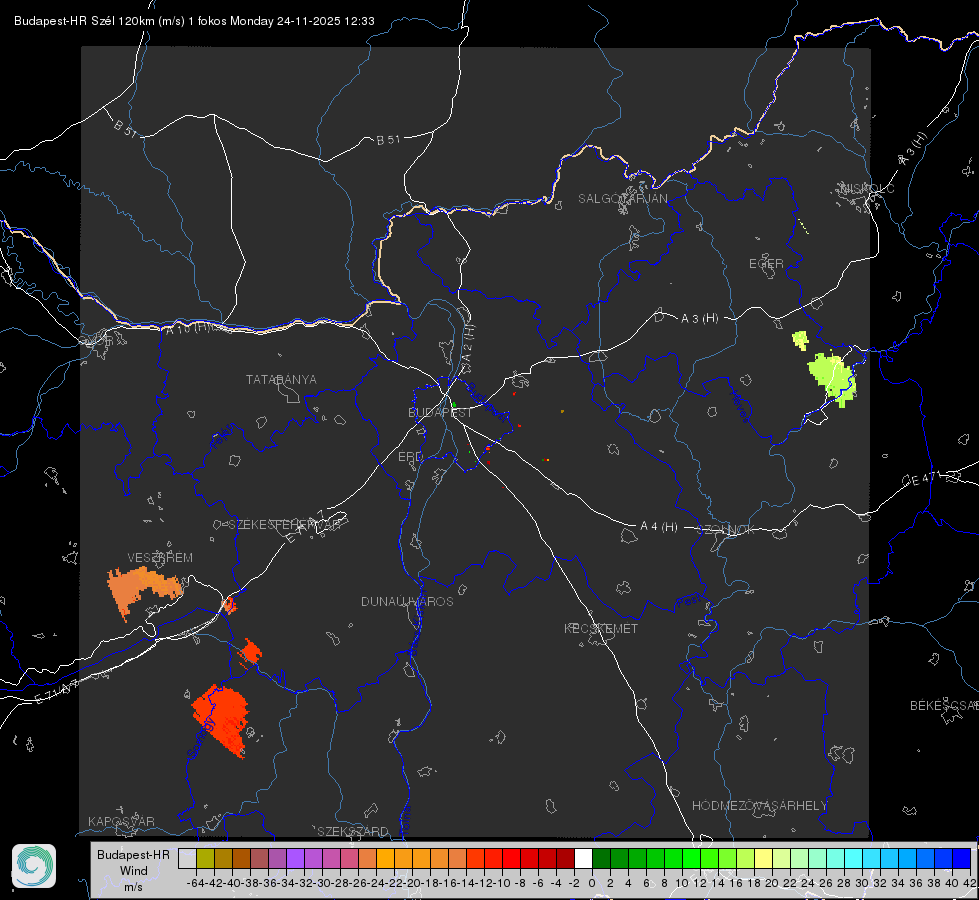The width and height of the screenshot is (979, 900).
Task: Select the SALGOTARJAN city label
Action: (x=622, y=199)
